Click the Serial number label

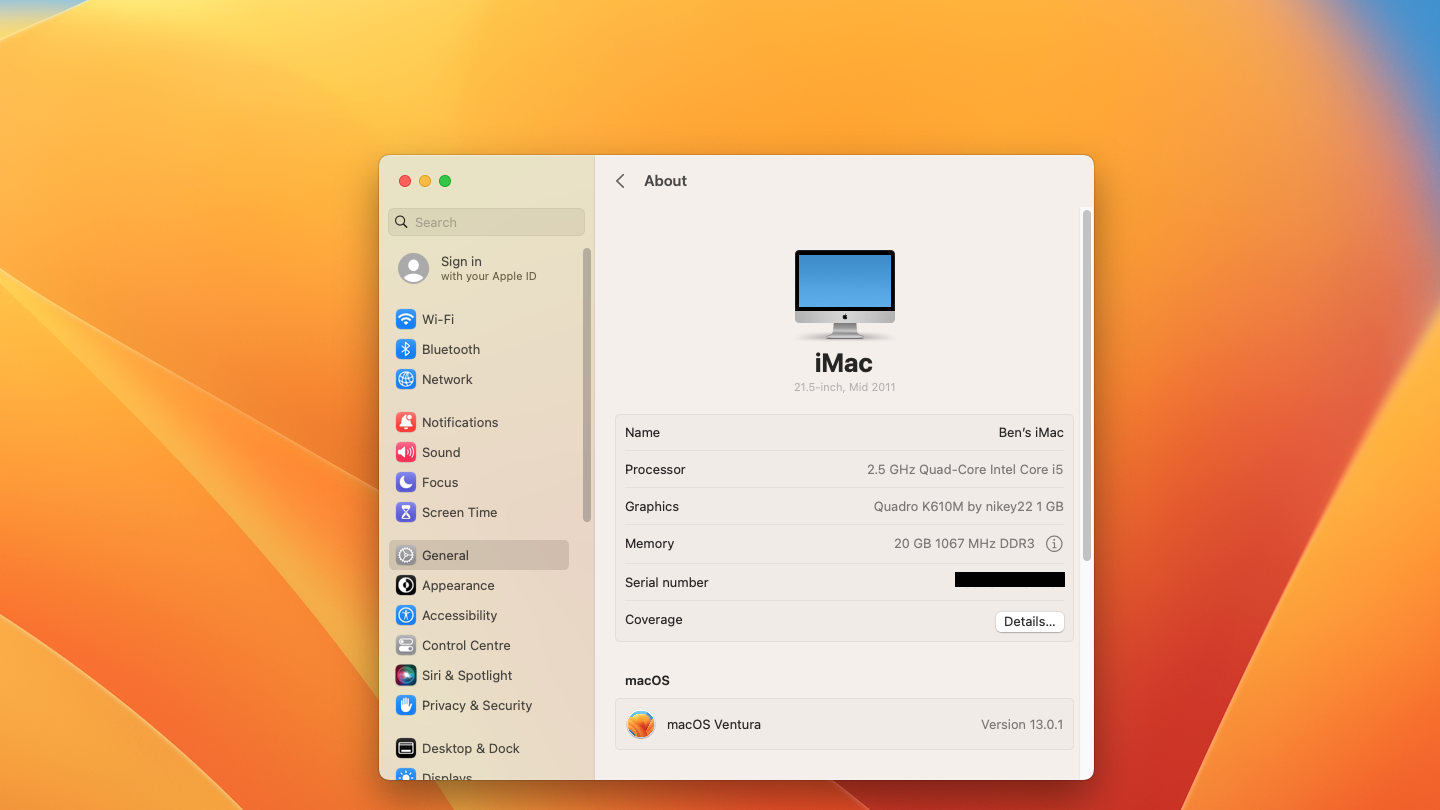pos(667,582)
